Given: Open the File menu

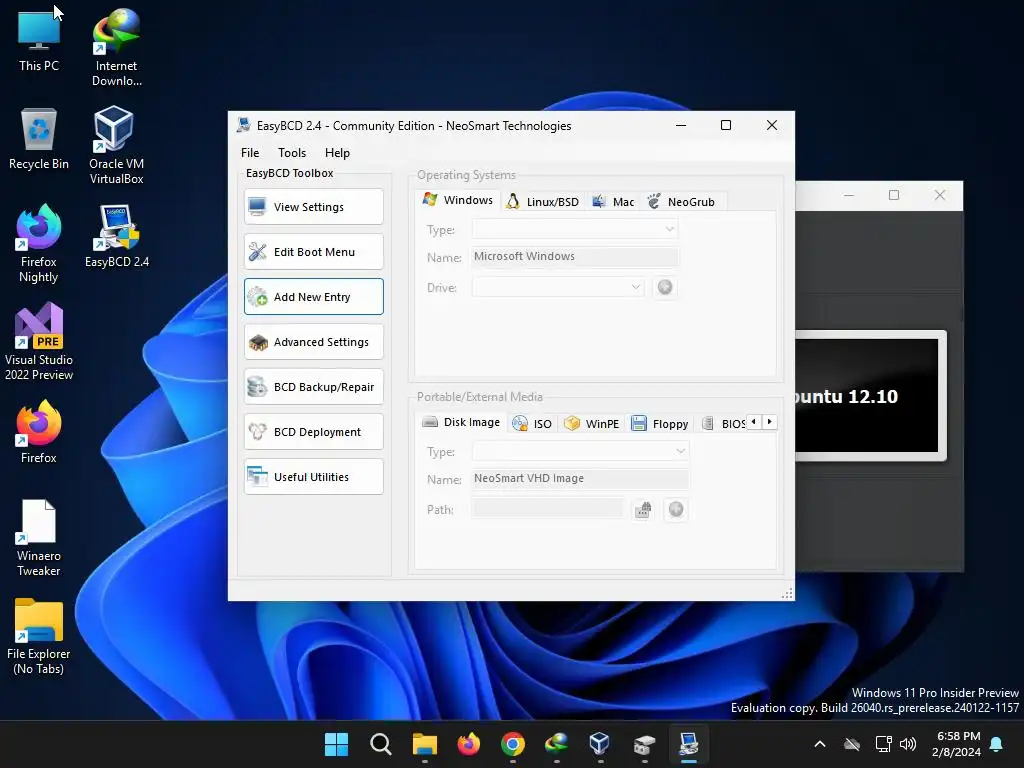Looking at the screenshot, I should (x=250, y=153).
